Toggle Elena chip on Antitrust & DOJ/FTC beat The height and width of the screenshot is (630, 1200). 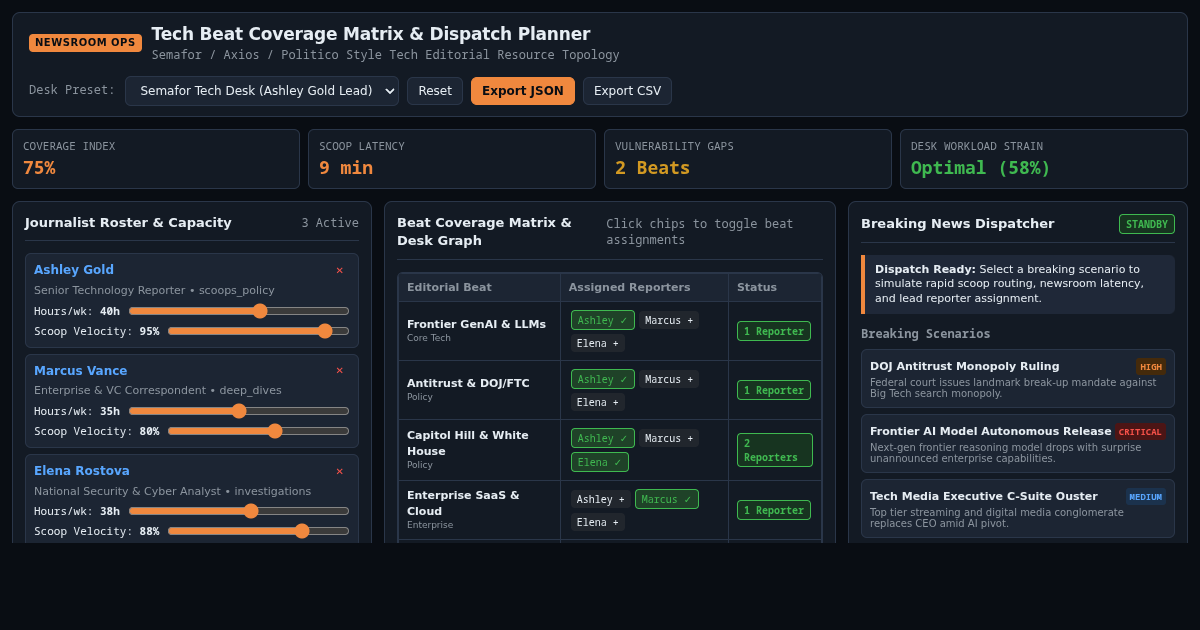pos(598,402)
